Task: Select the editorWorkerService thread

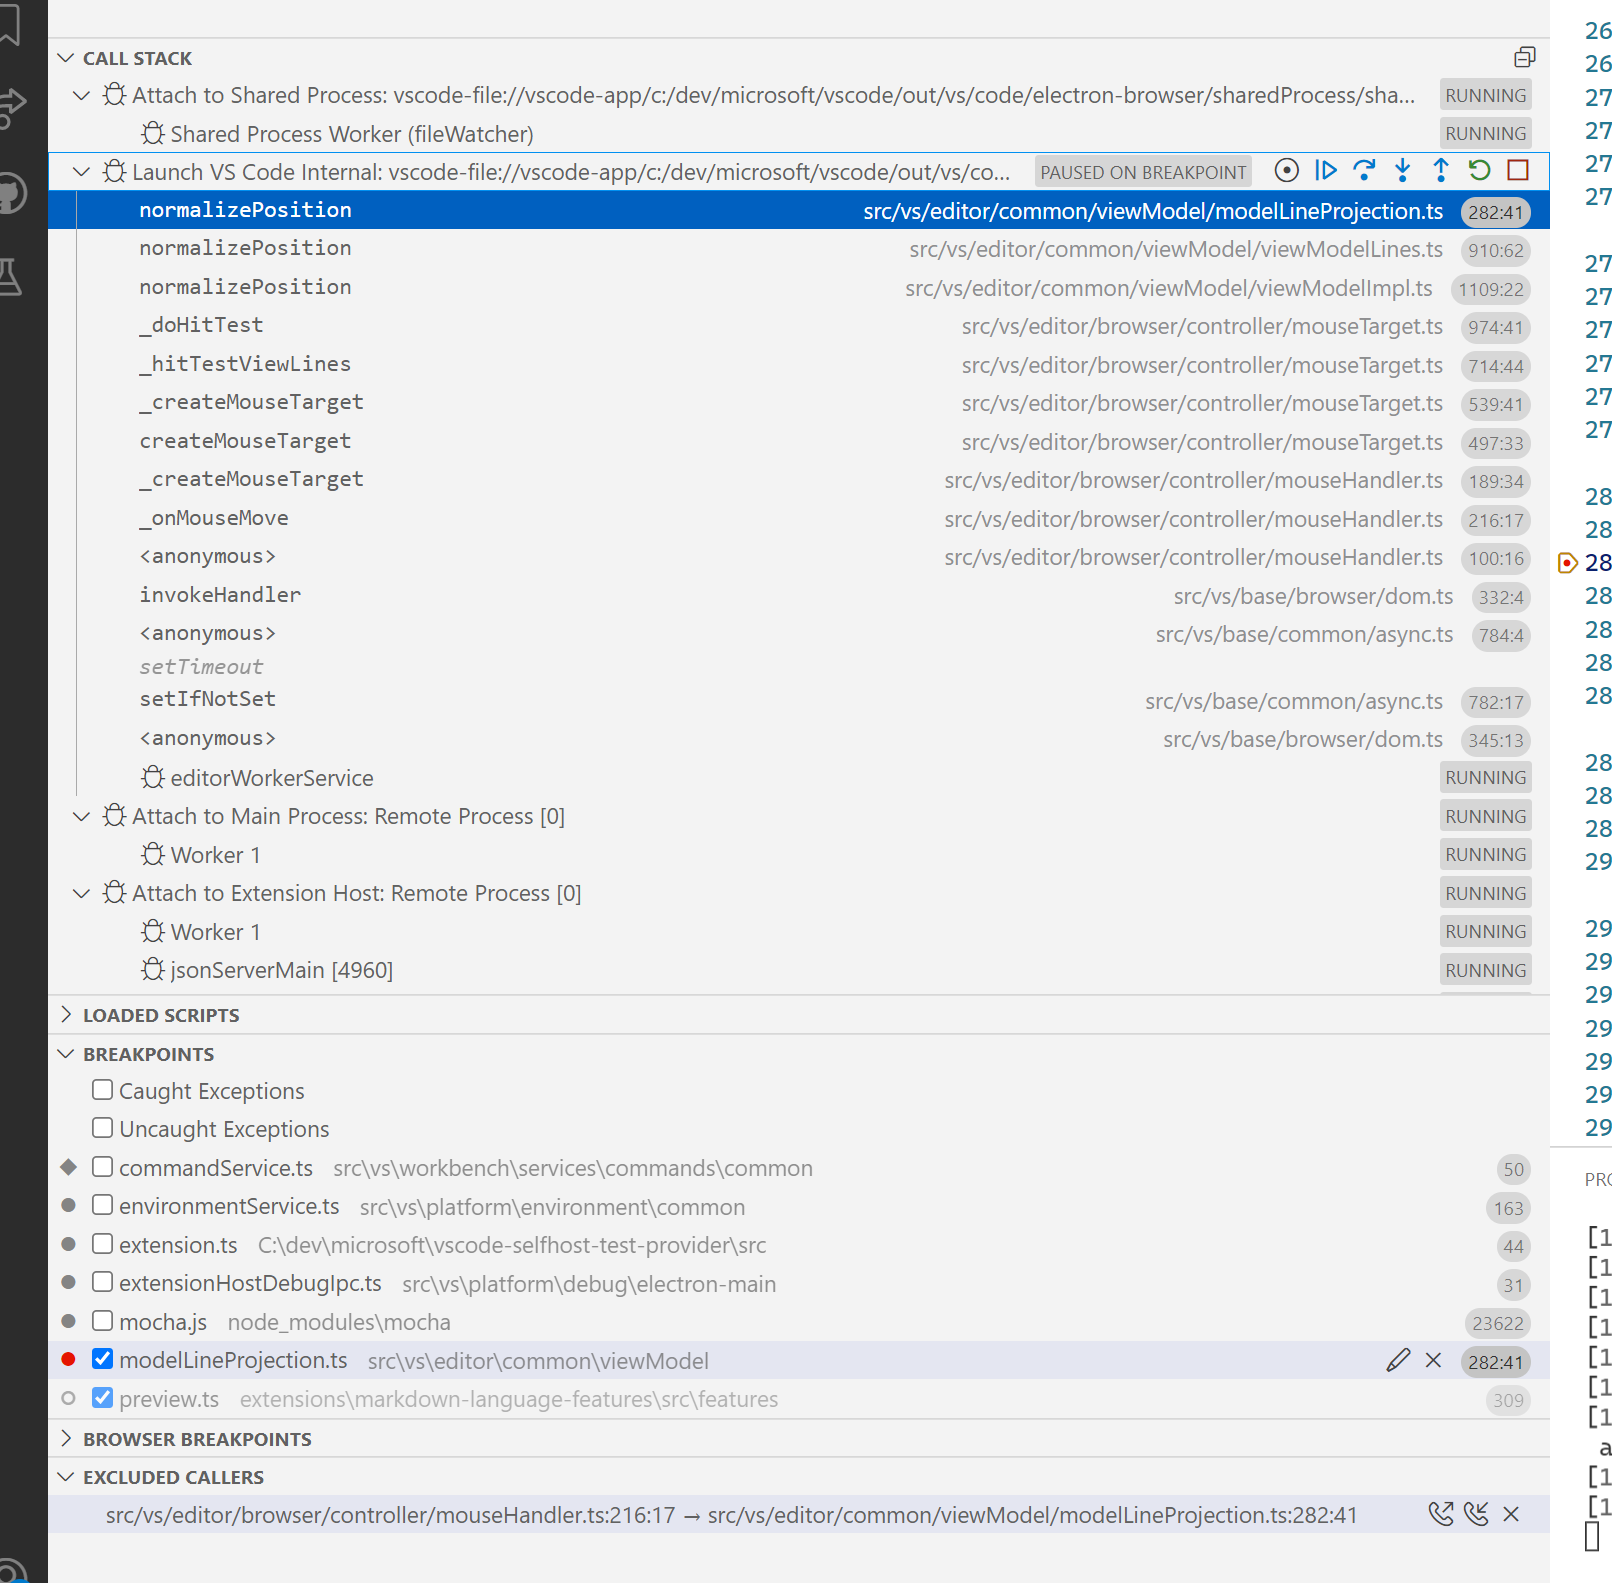Action: point(798,778)
